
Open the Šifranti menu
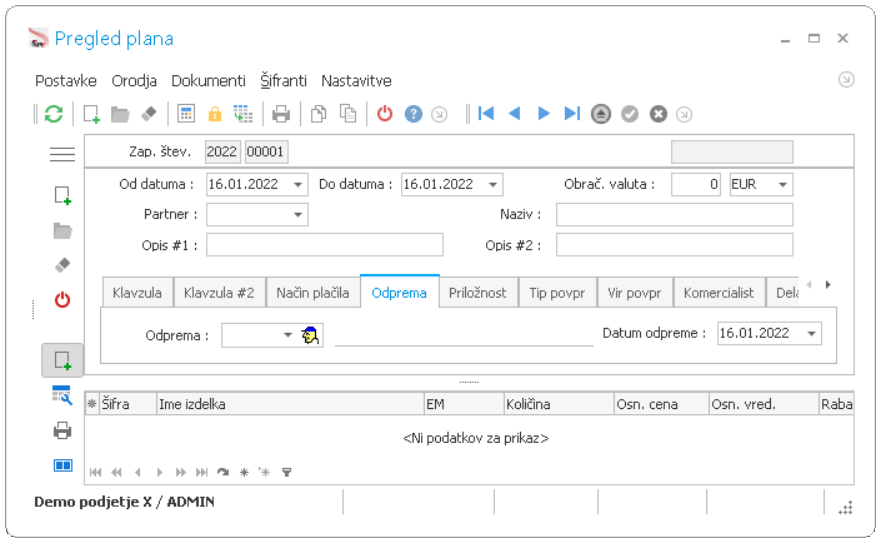[284, 81]
